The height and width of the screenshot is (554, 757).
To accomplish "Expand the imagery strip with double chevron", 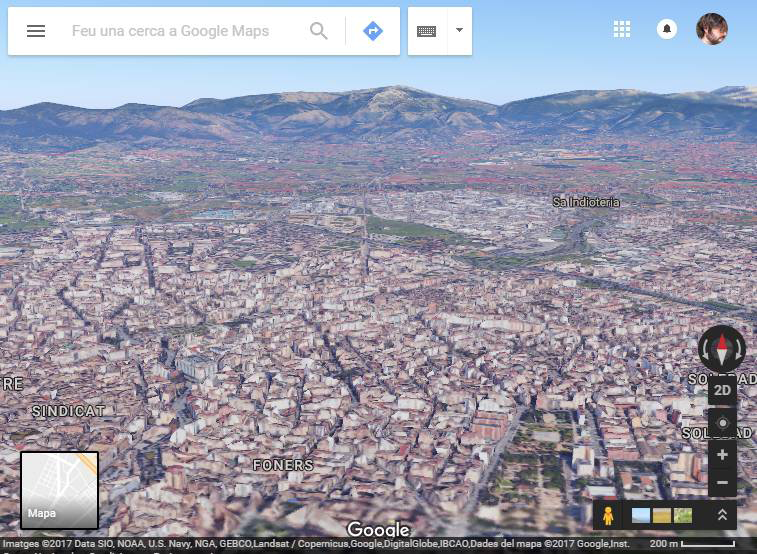I will (722, 515).
